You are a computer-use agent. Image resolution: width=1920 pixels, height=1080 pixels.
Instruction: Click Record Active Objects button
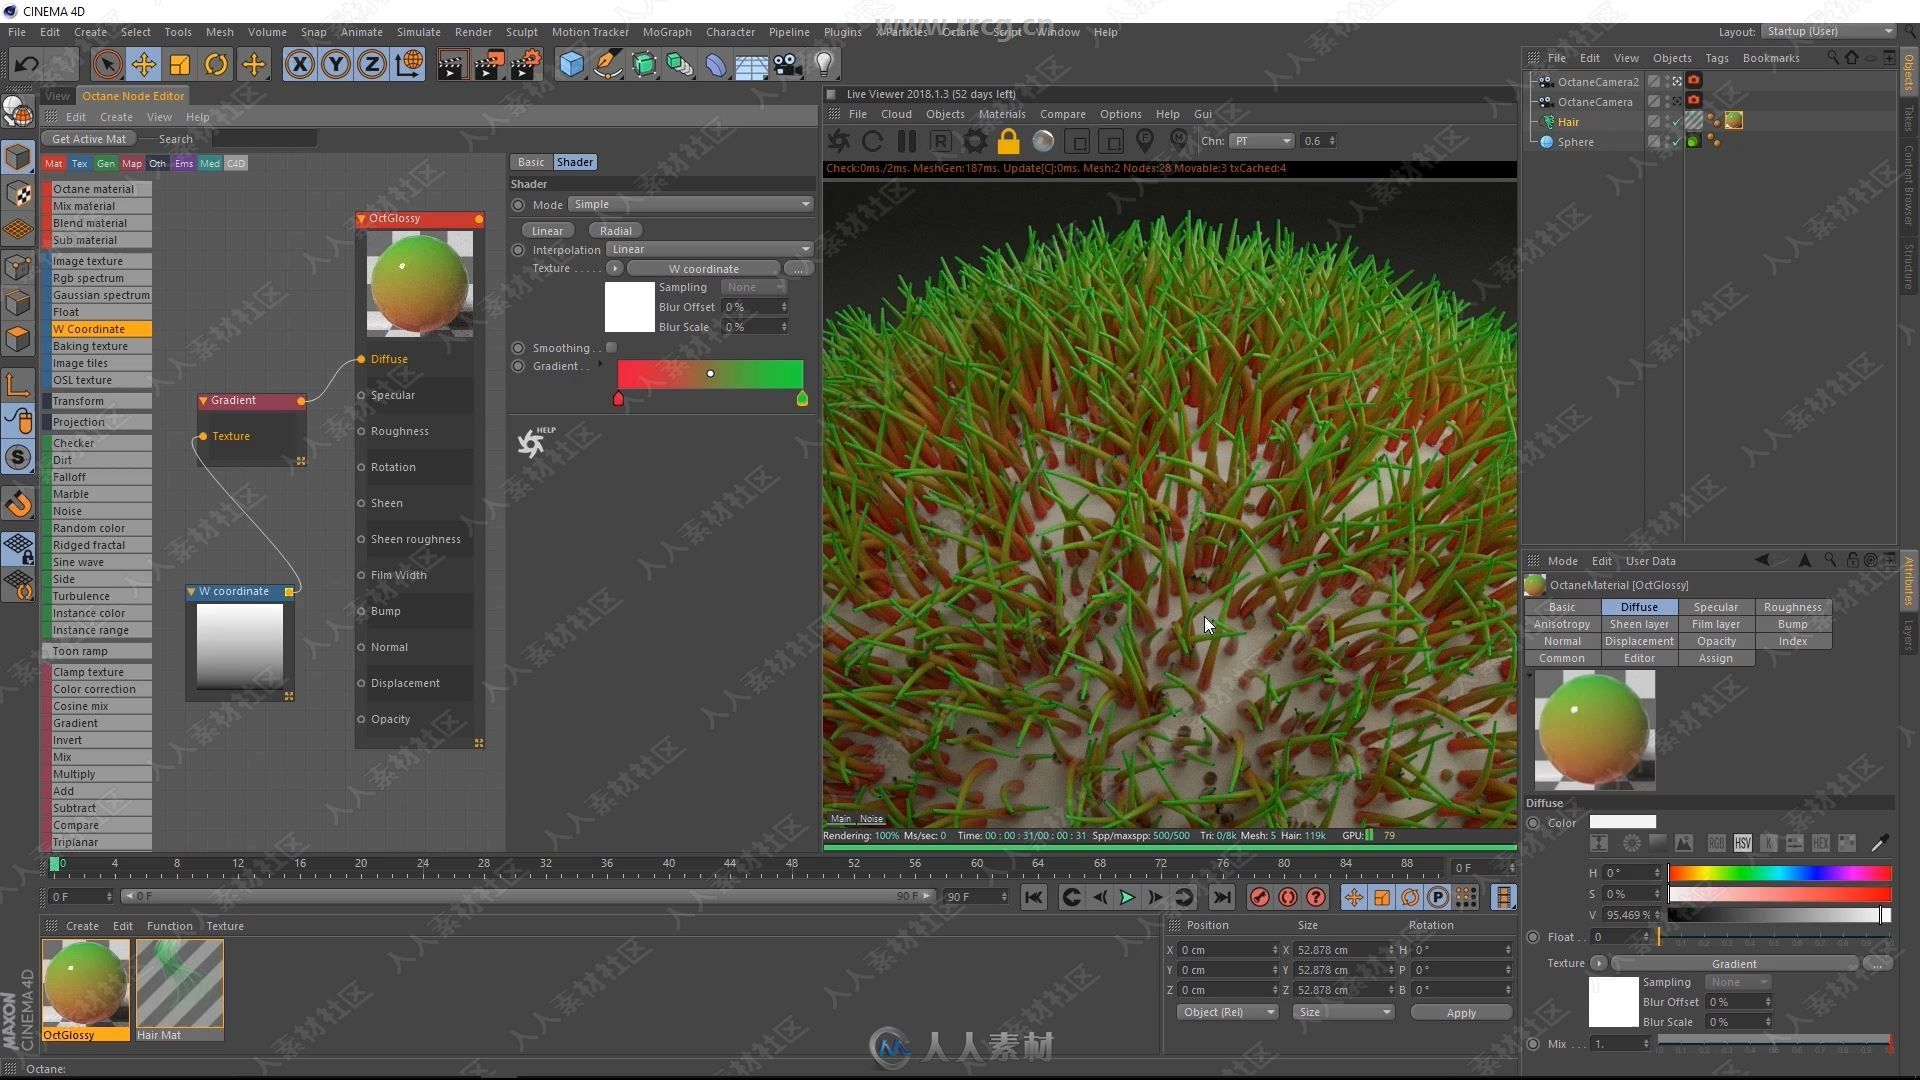(x=1259, y=898)
